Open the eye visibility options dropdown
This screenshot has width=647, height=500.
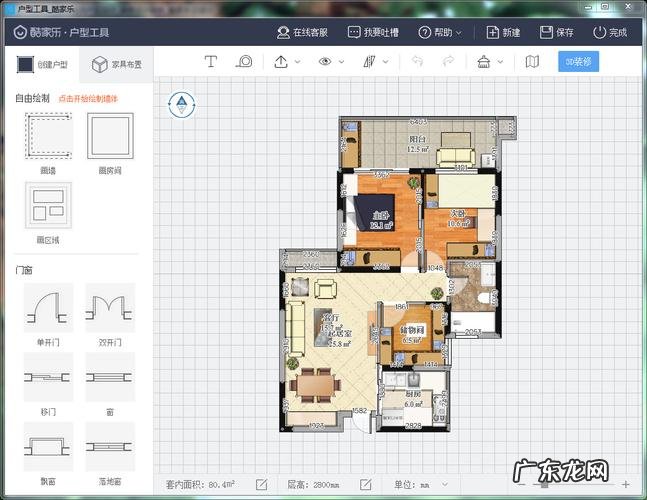[x=329, y=62]
